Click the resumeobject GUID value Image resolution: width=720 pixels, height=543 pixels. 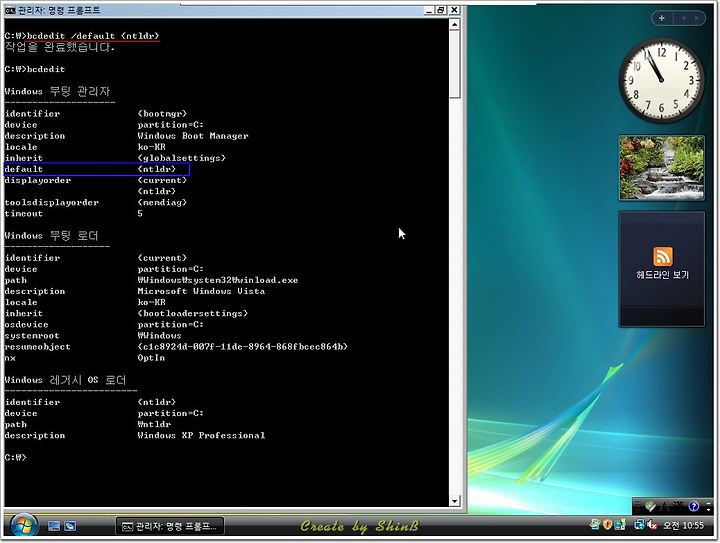(x=242, y=347)
